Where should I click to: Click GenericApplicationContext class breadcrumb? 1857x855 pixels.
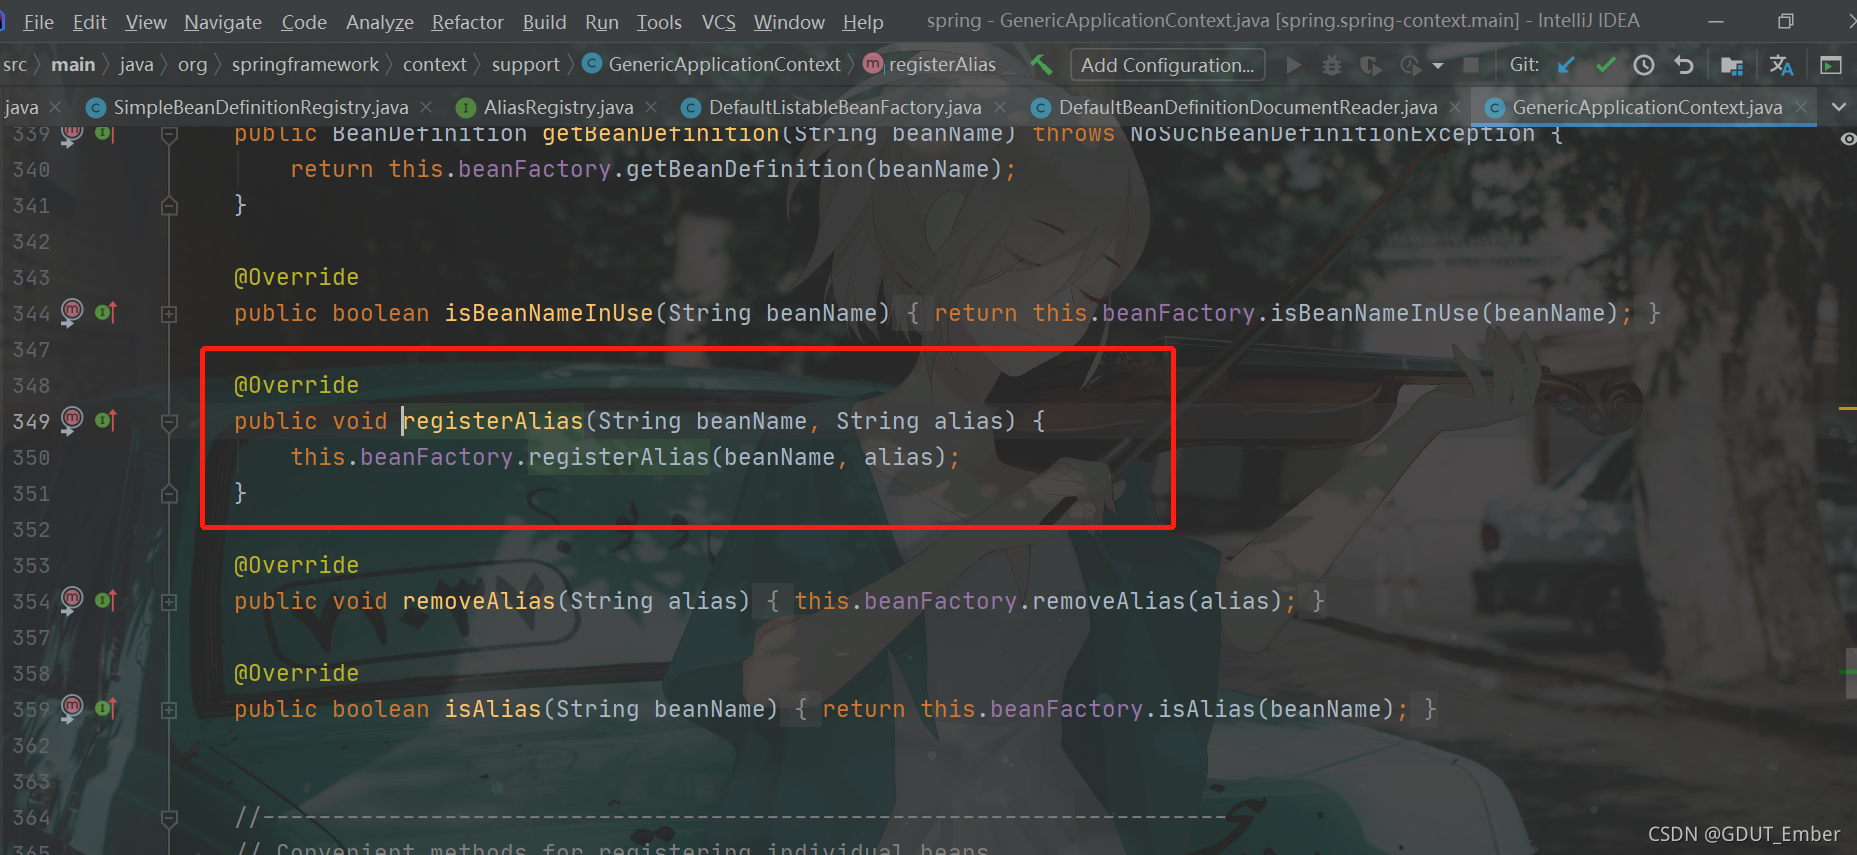(x=712, y=65)
